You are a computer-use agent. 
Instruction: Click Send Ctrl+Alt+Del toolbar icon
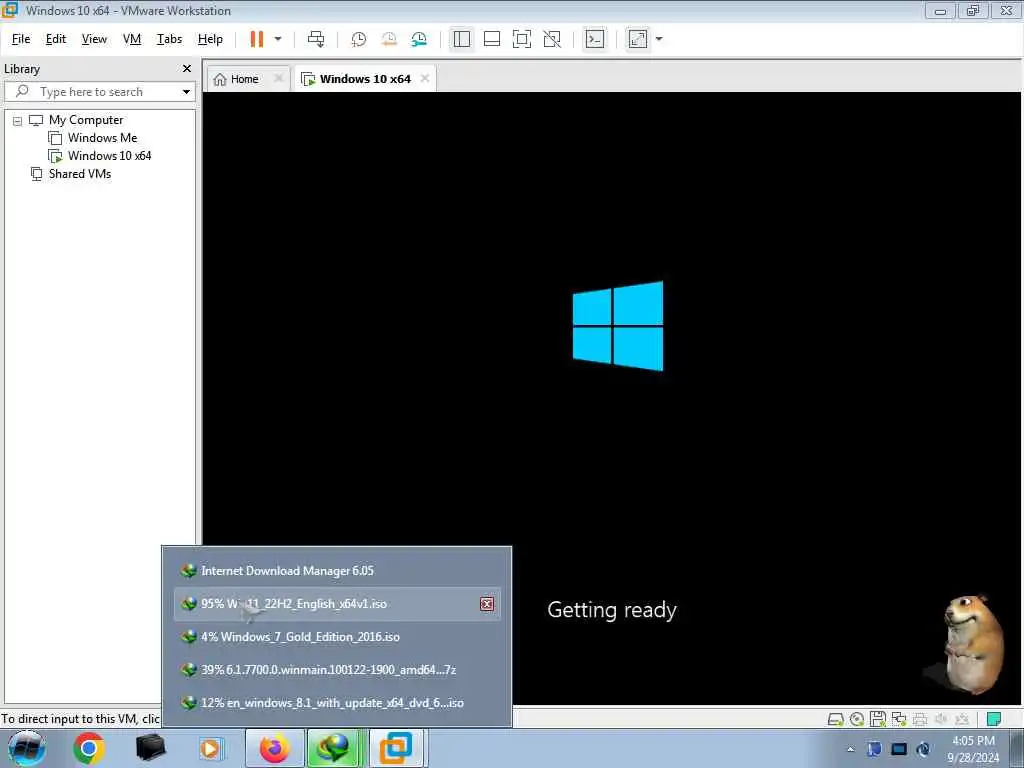pos(316,39)
